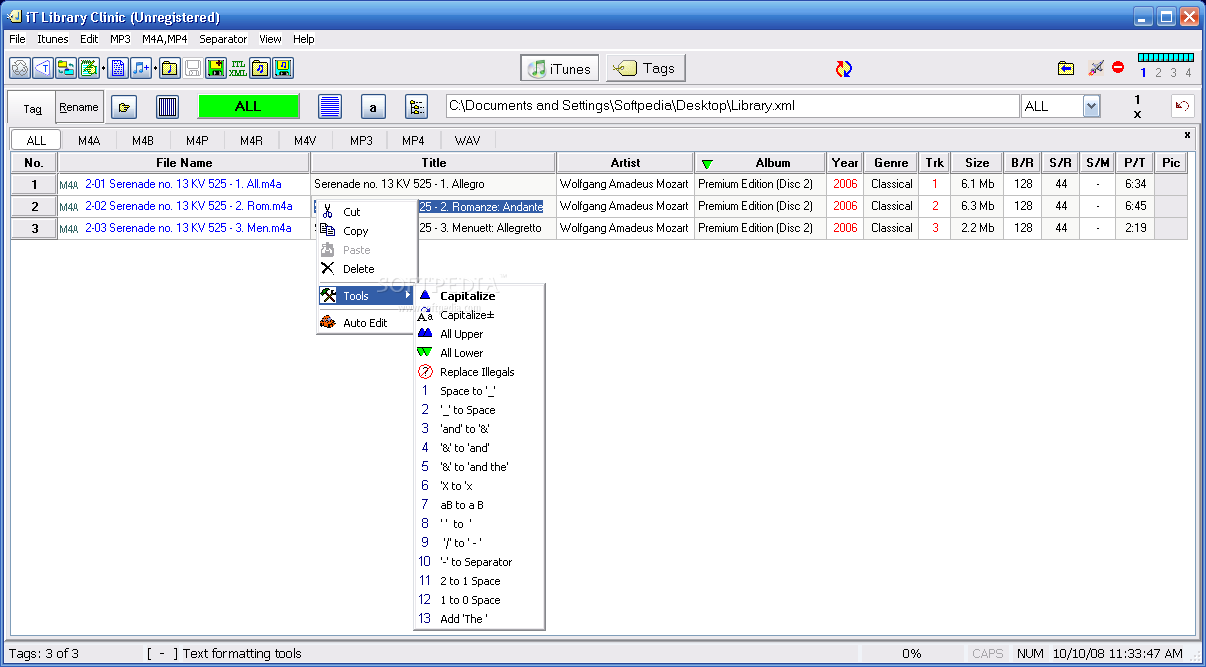Click the green floppy disk with plus icon

(215, 68)
